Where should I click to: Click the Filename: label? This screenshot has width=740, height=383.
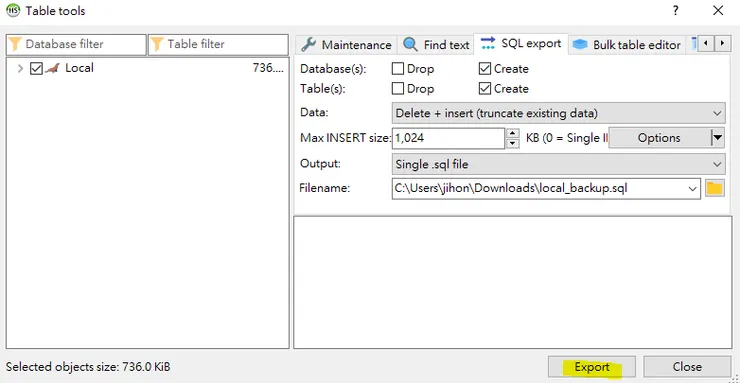coord(325,188)
